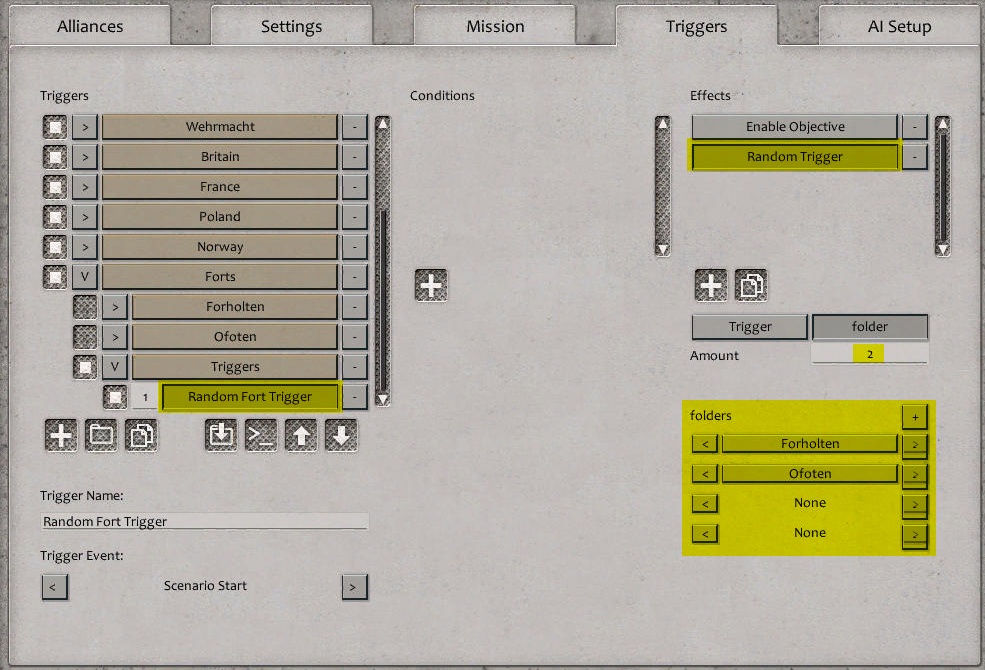985x670 pixels.
Task: Remove the Wehrmacht trigger folder
Action: coord(355,127)
